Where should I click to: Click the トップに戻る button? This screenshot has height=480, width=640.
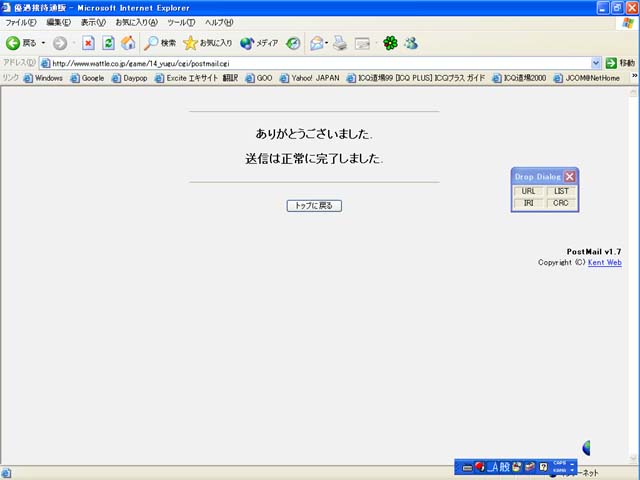tap(314, 206)
